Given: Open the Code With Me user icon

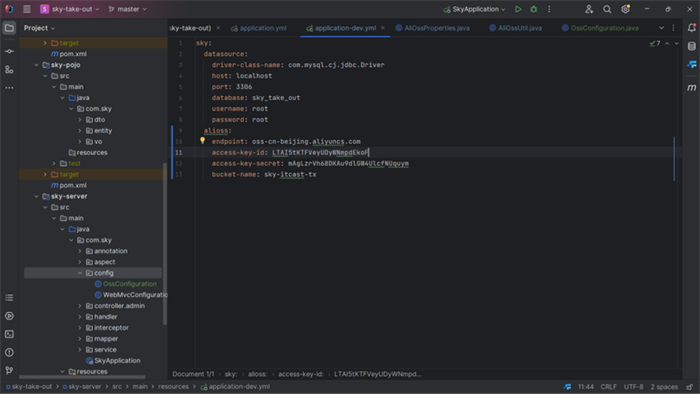Looking at the screenshot, I should point(589,9).
